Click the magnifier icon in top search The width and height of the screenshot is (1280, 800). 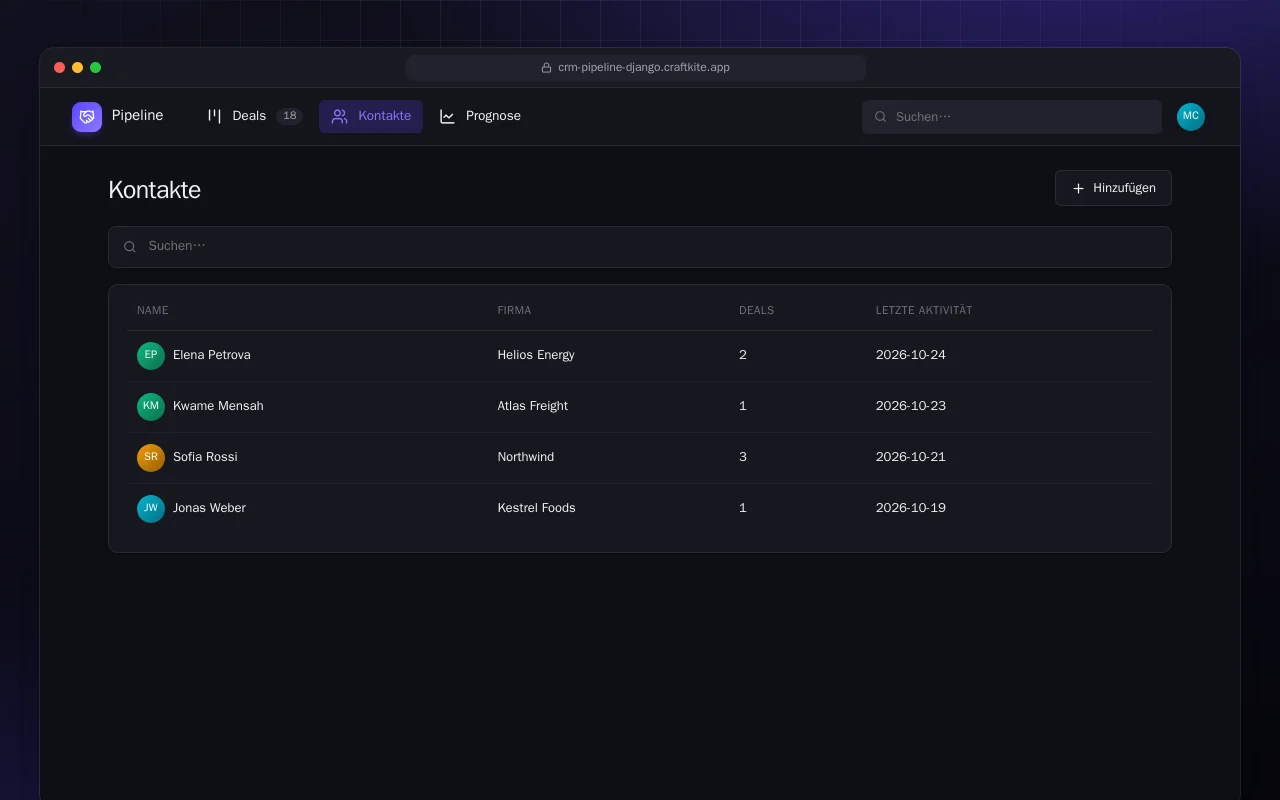(881, 117)
